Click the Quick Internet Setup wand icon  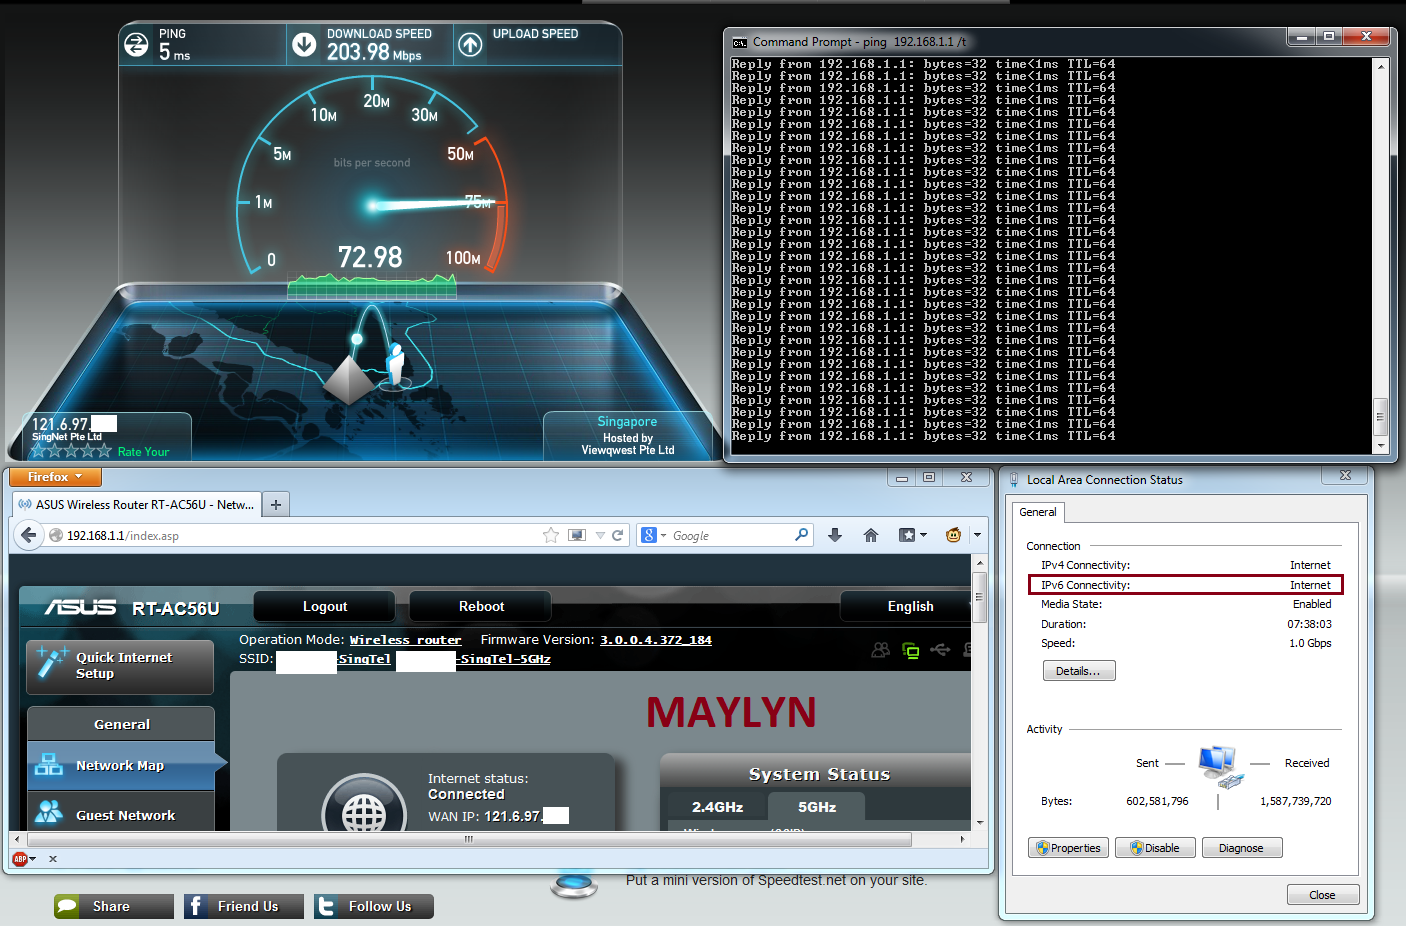[50, 662]
